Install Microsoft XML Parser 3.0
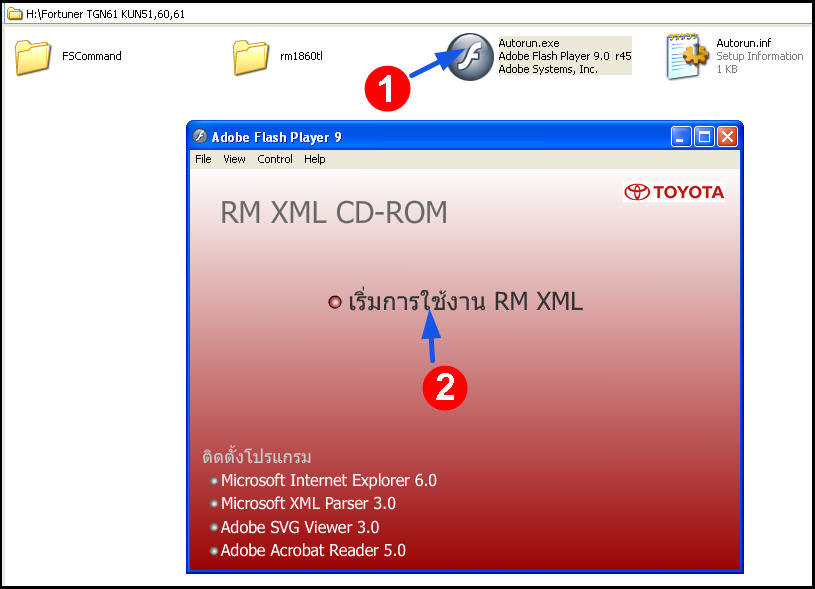This screenshot has height=589, width=815. (308, 503)
